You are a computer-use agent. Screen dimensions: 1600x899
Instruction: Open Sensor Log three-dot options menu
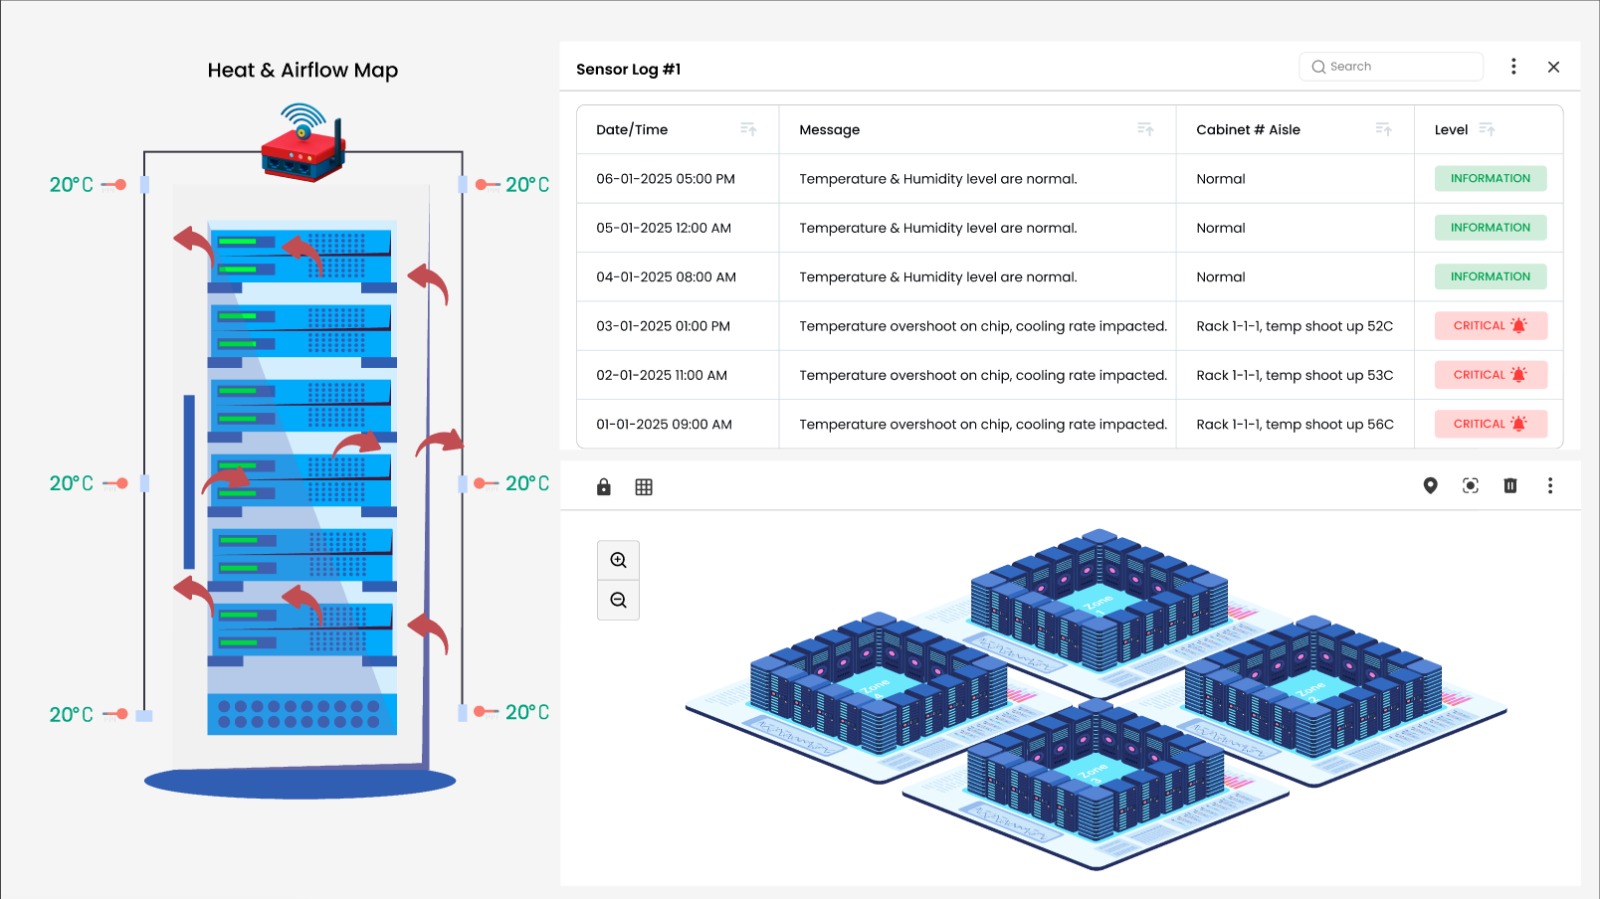point(1513,66)
